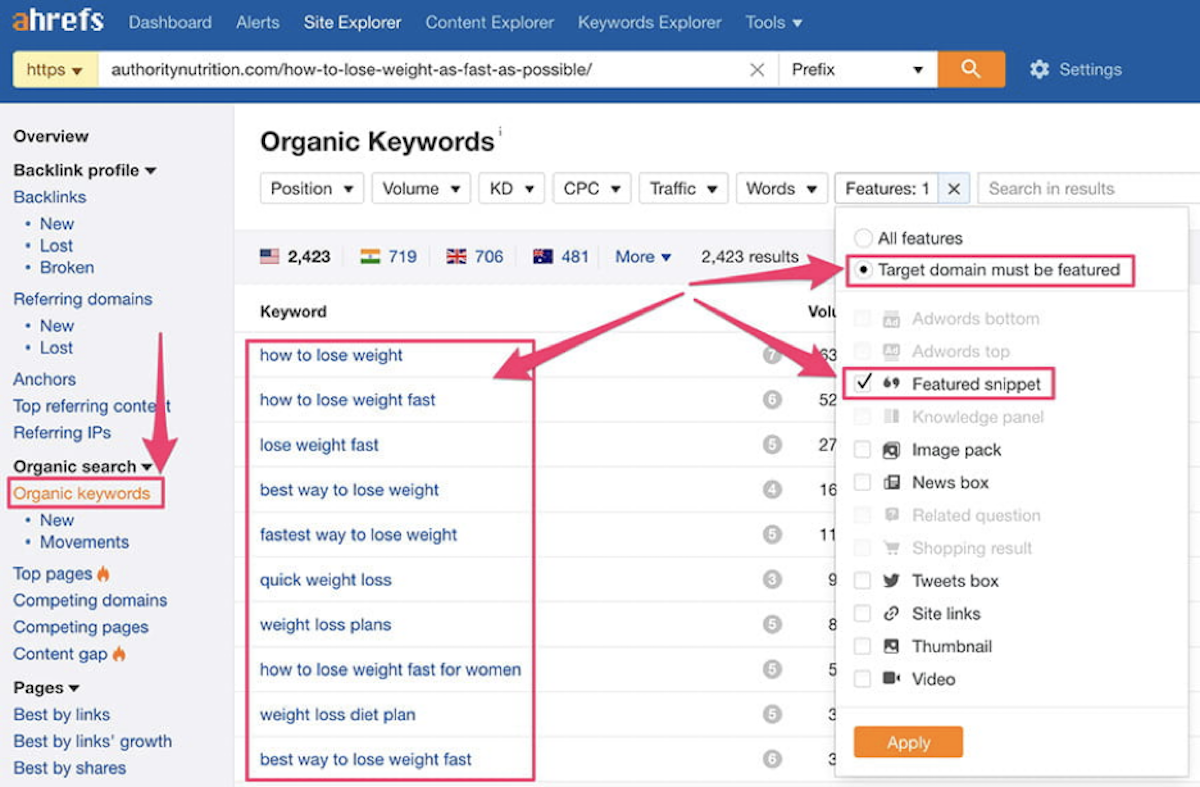Enable the Featured snippet checkbox
Screen dimensions: 1200x787
[x=861, y=384]
